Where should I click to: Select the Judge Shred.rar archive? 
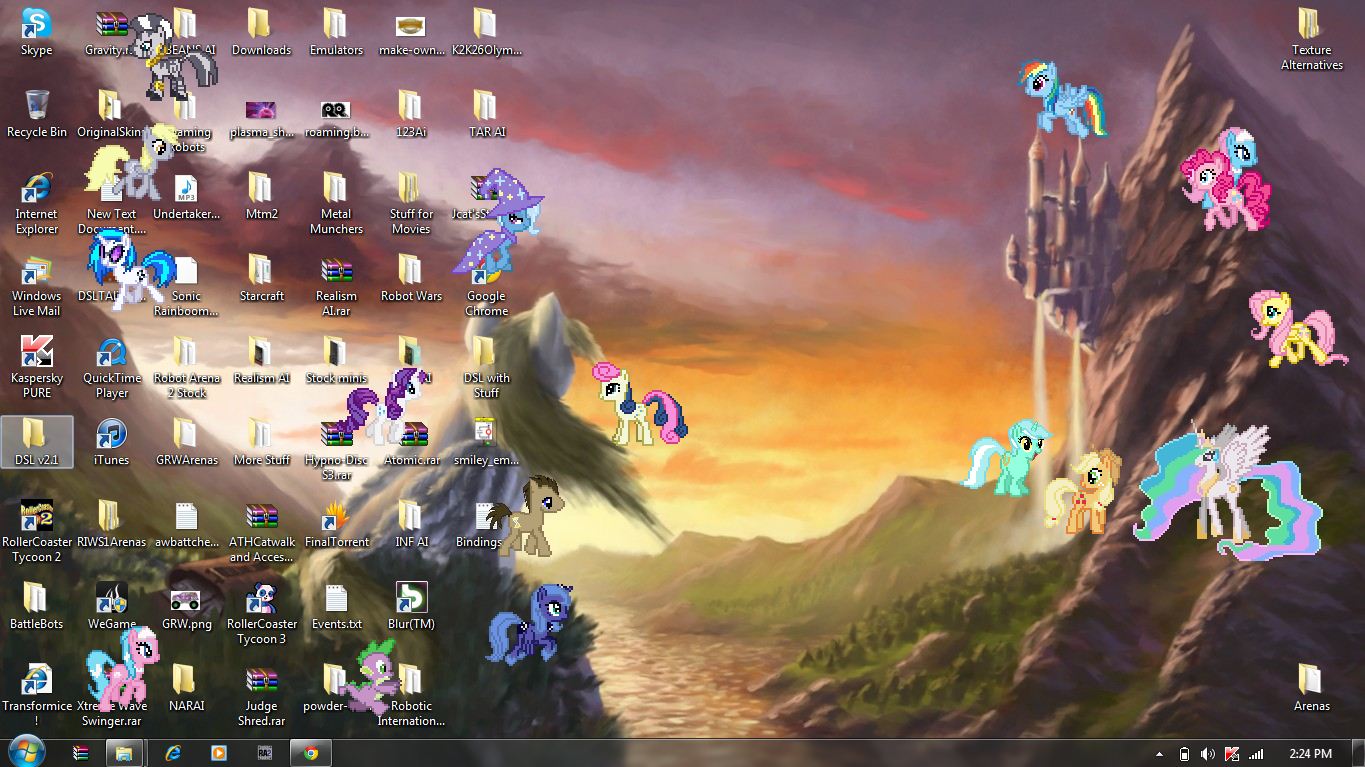[x=261, y=695]
